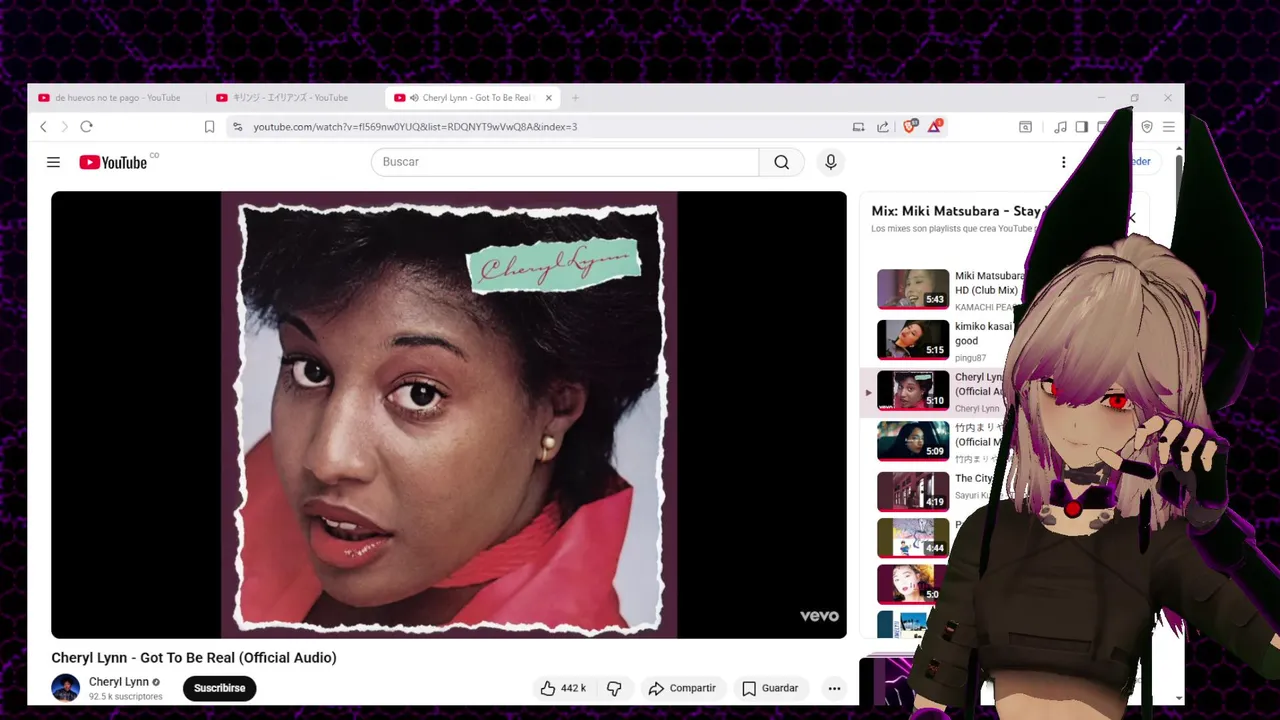The height and width of the screenshot is (720, 1280).
Task: Go back with the browser back arrow
Action: point(43,127)
